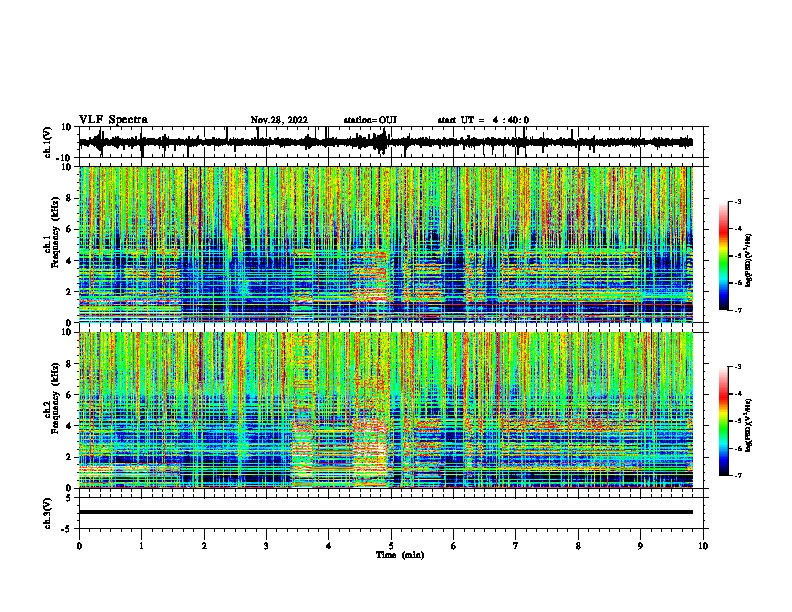Select the "Nov.28, 2022" date text
This screenshot has height=612, width=792.
click(x=279, y=120)
